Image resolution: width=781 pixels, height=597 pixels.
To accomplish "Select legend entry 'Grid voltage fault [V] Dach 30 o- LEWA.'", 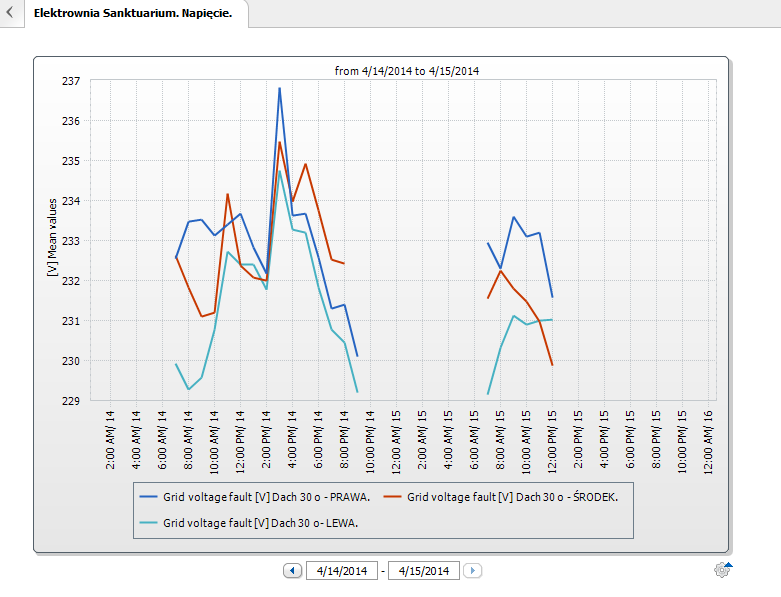I will tap(260, 523).
